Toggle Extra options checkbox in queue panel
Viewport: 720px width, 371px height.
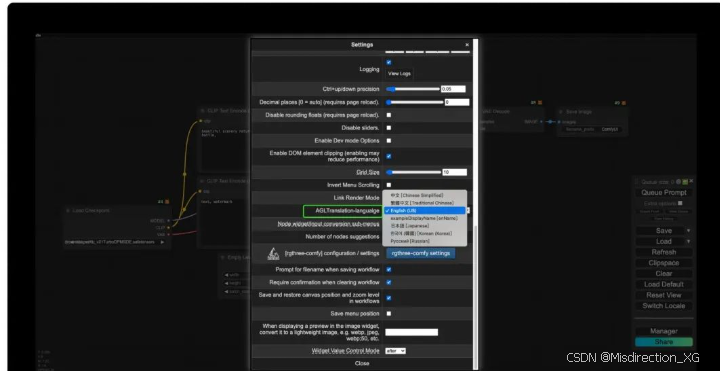(680, 203)
